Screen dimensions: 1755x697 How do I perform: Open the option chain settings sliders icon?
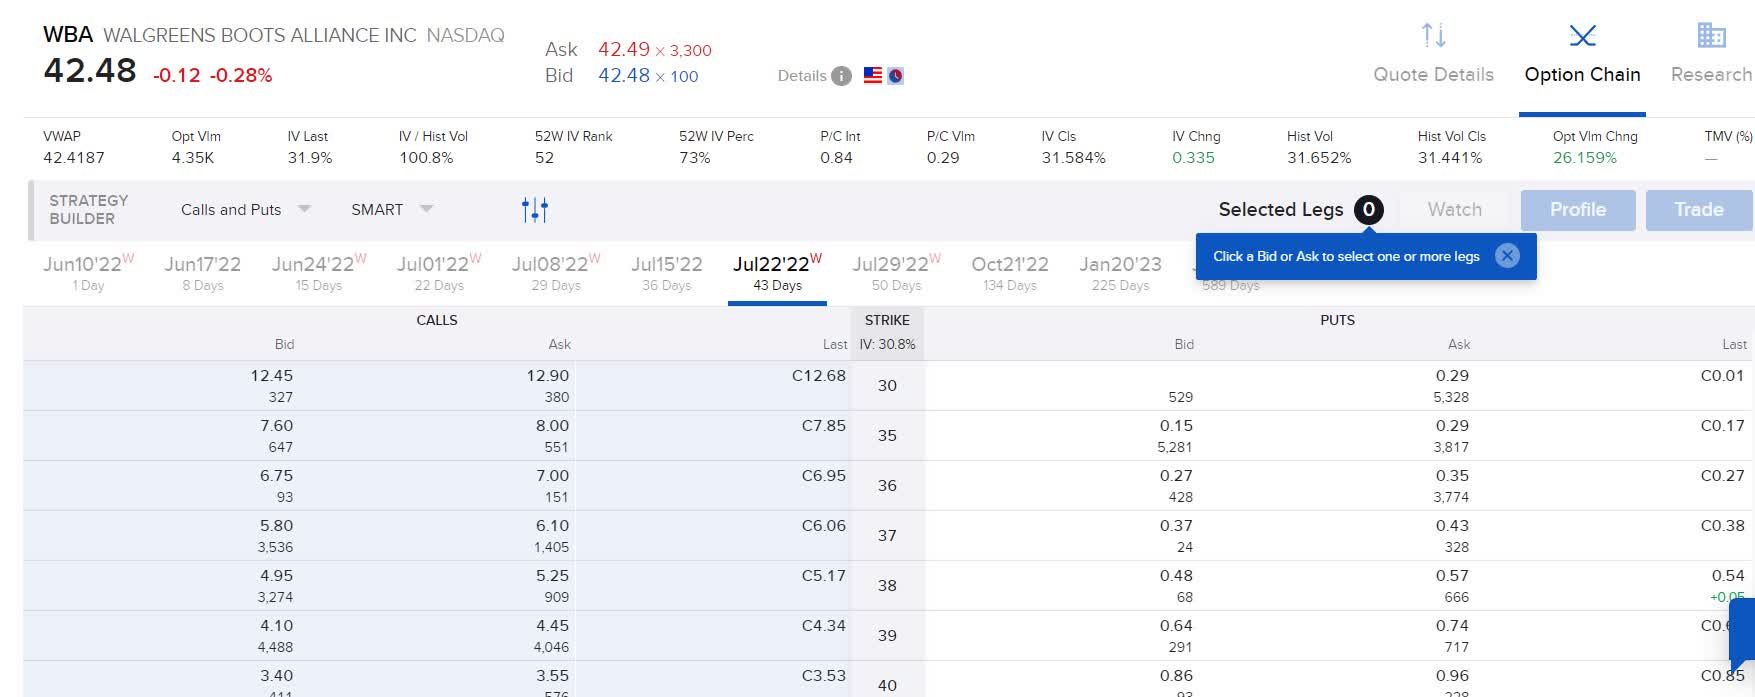[535, 209]
